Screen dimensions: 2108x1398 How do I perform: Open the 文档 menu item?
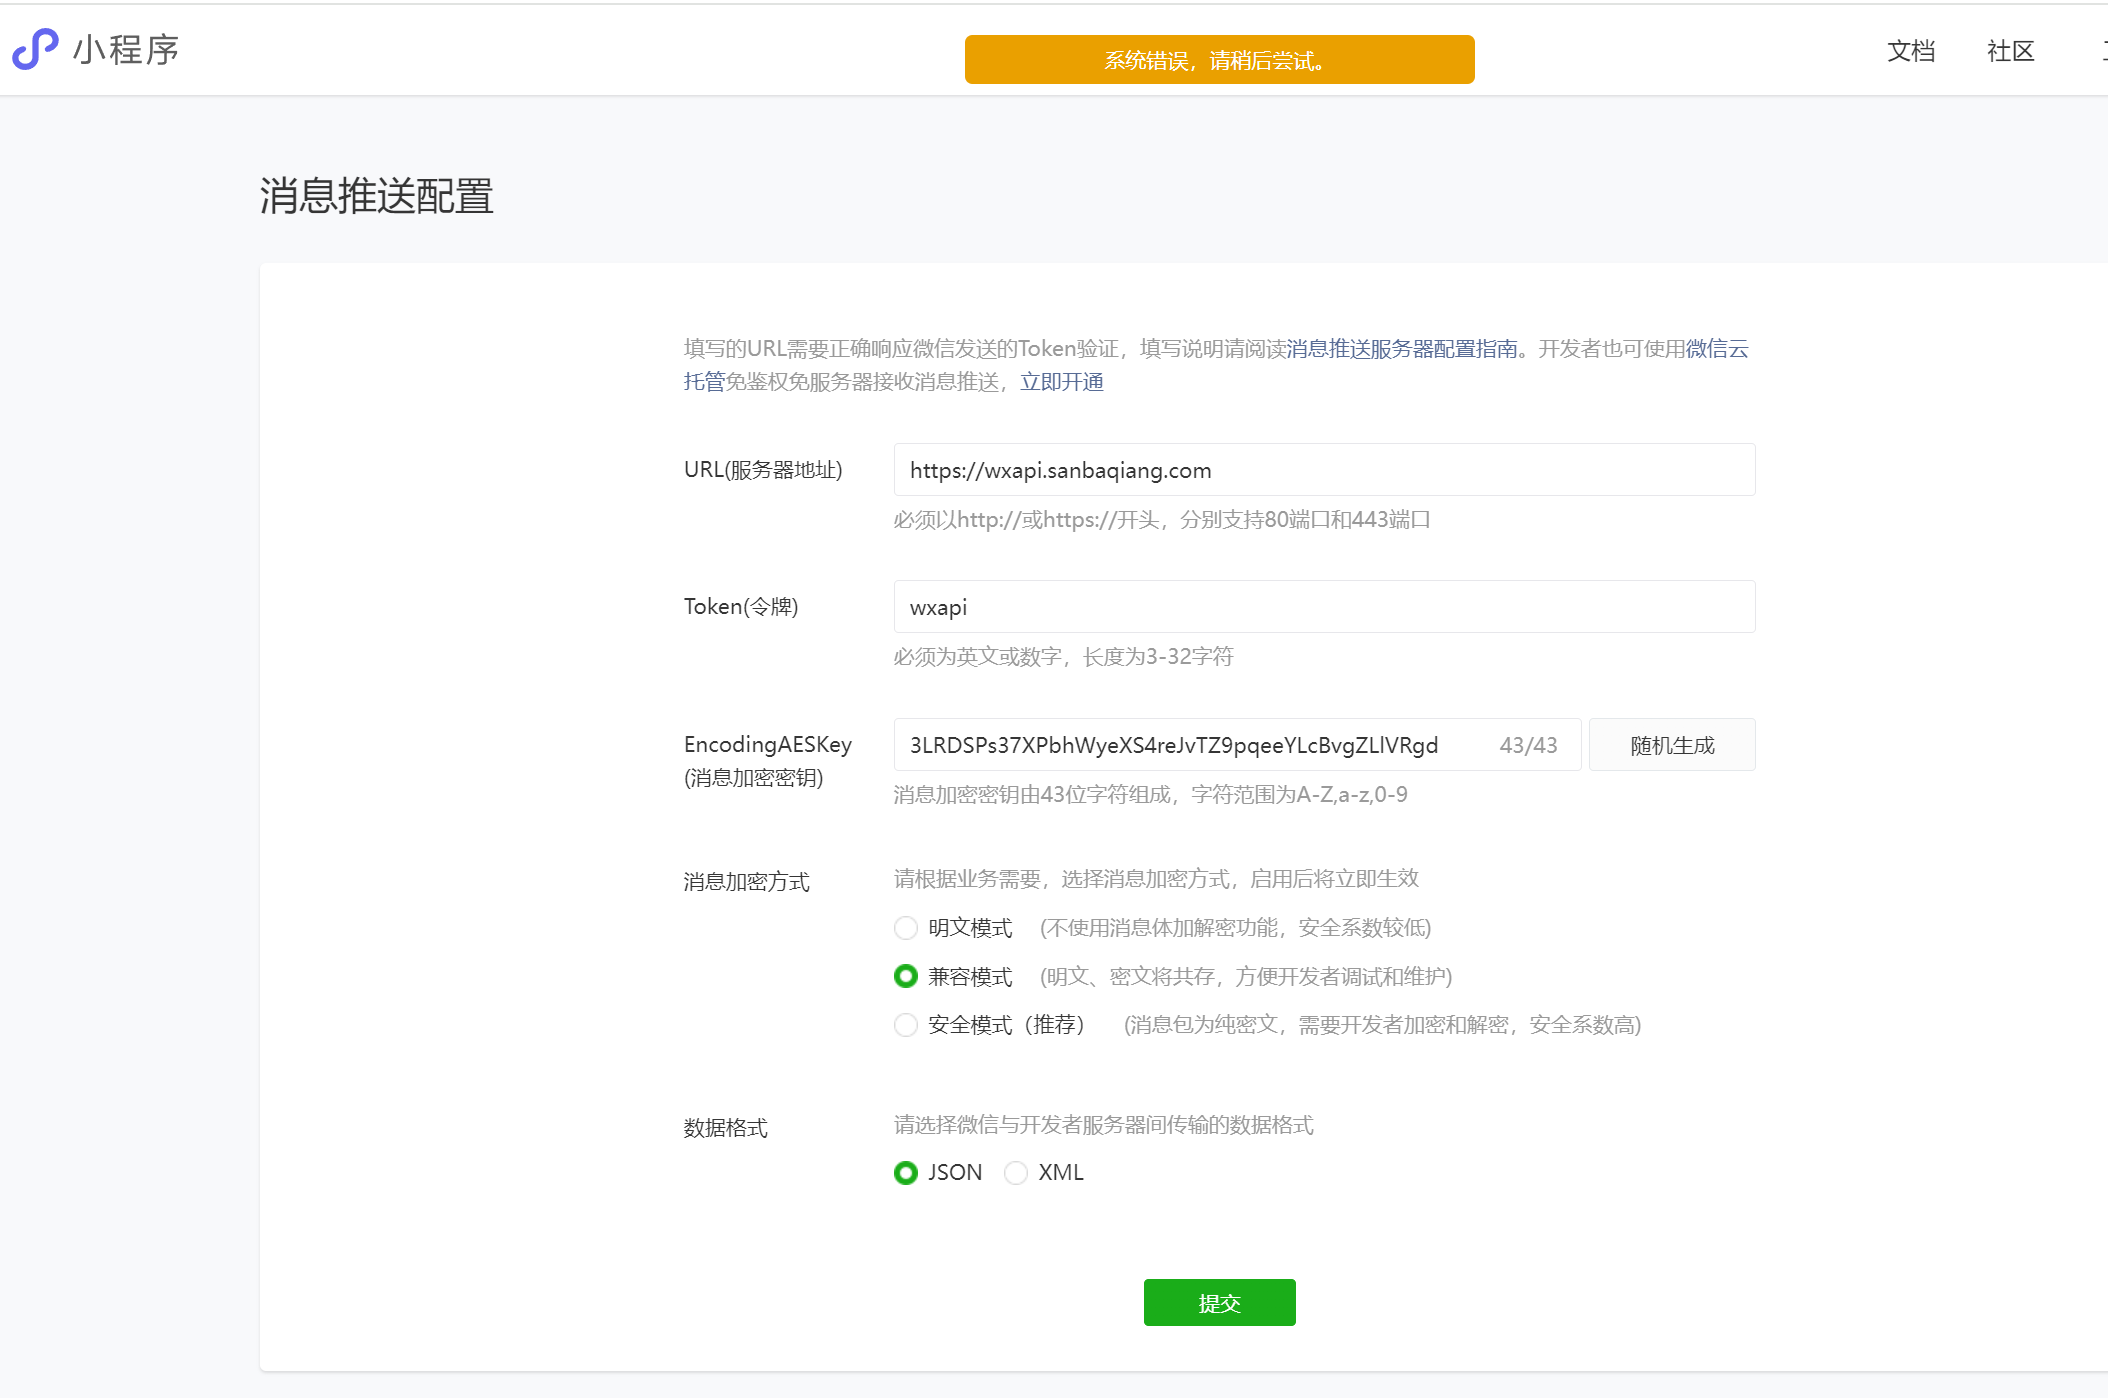1910,51
